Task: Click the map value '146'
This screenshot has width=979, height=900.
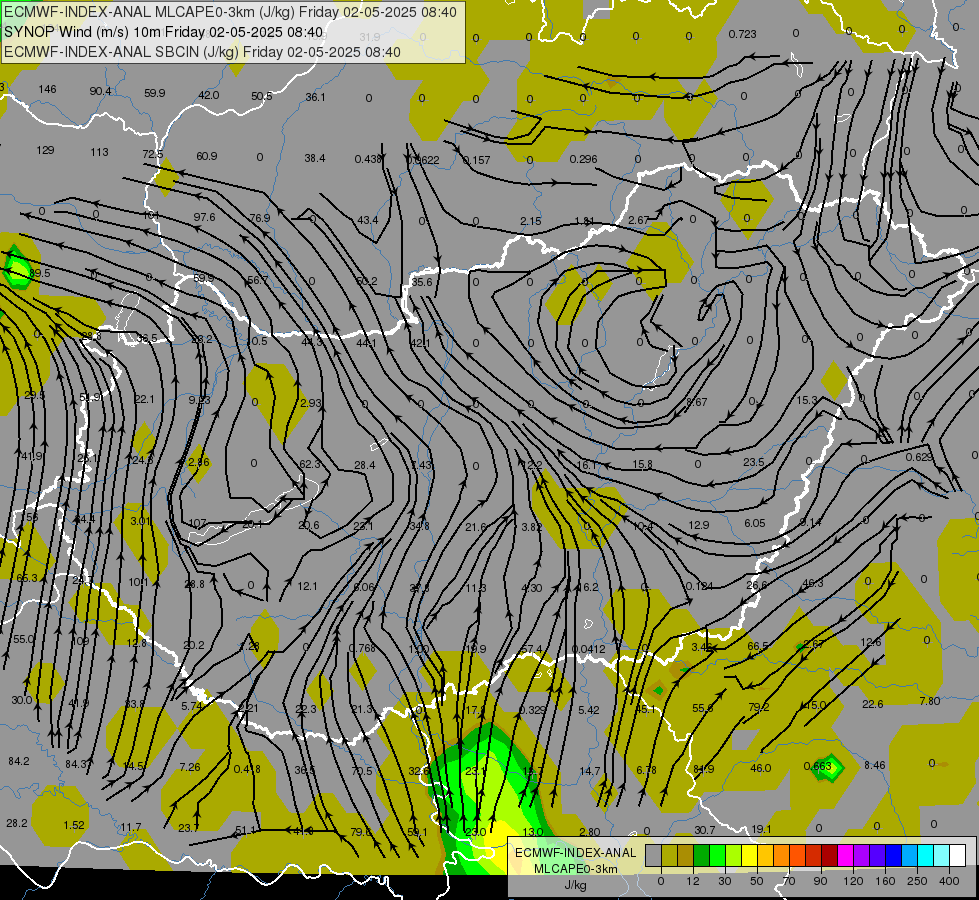Action: pyautogui.click(x=47, y=89)
